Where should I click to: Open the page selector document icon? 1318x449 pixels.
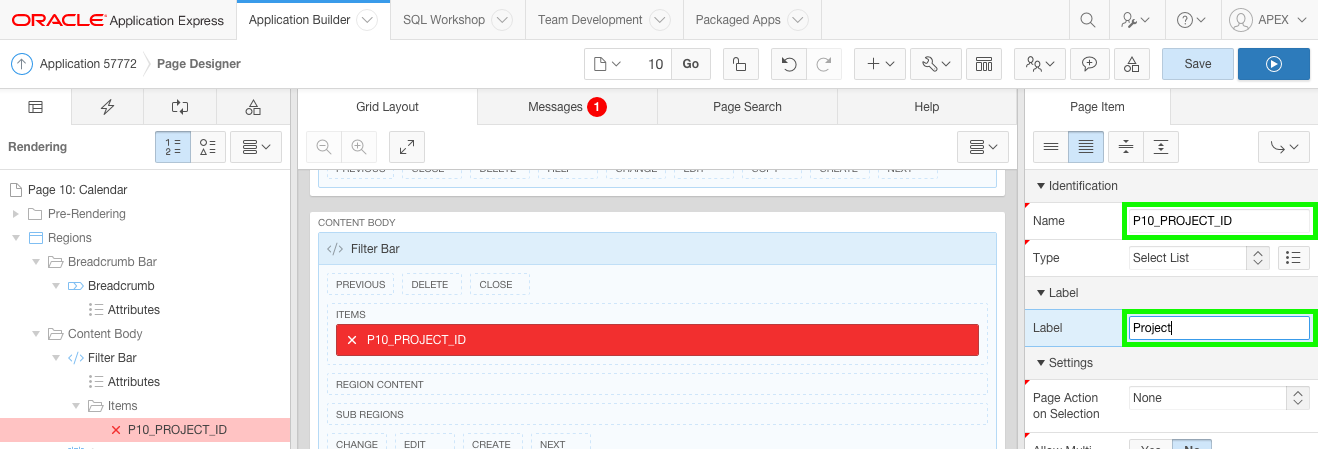[607, 64]
